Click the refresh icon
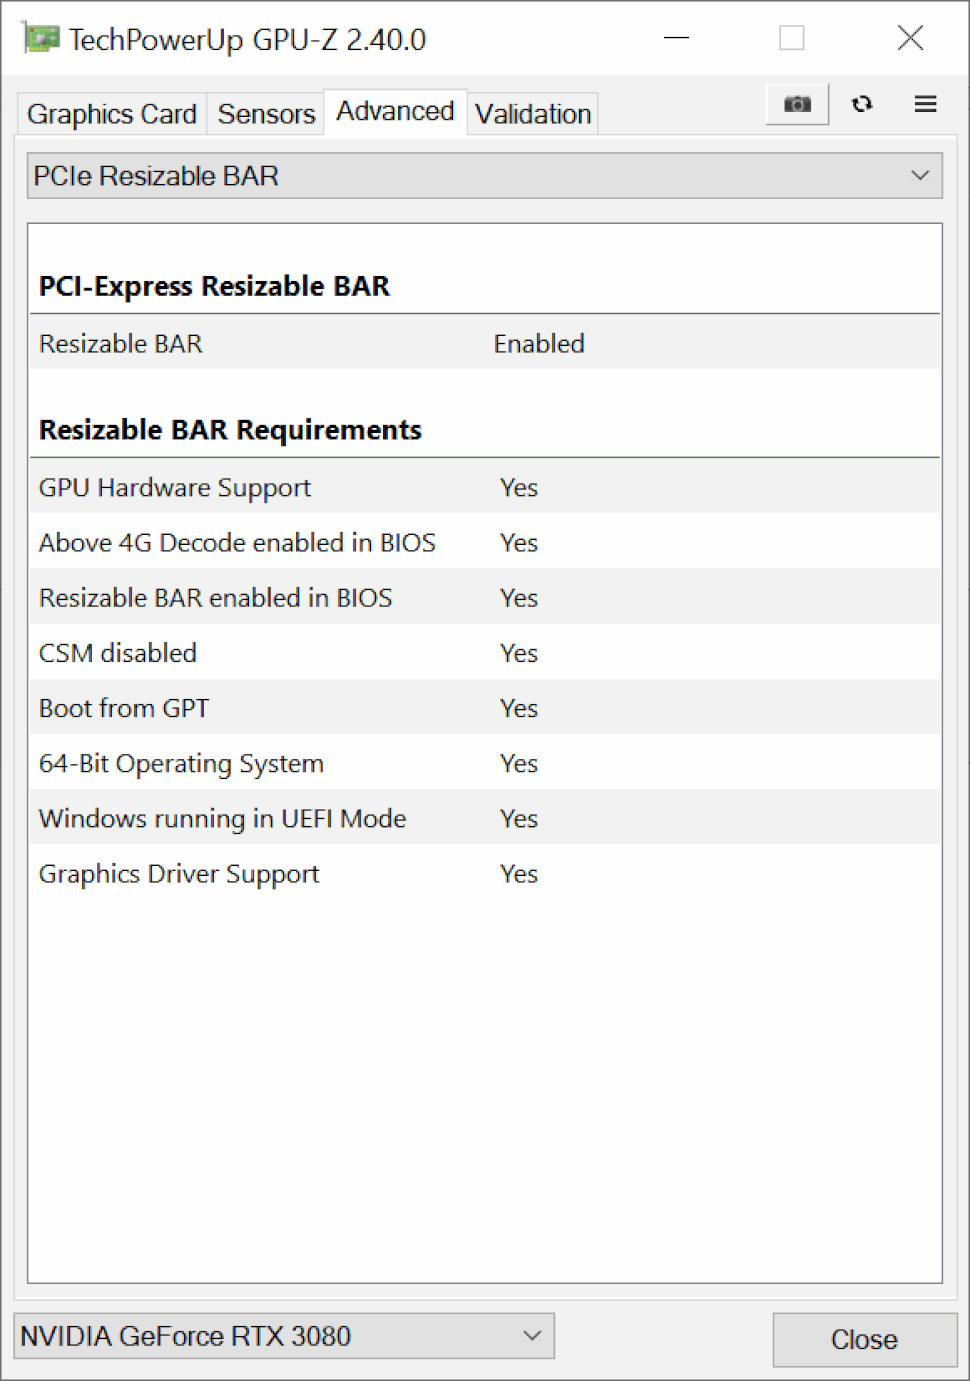Image resolution: width=970 pixels, height=1381 pixels. (x=862, y=104)
